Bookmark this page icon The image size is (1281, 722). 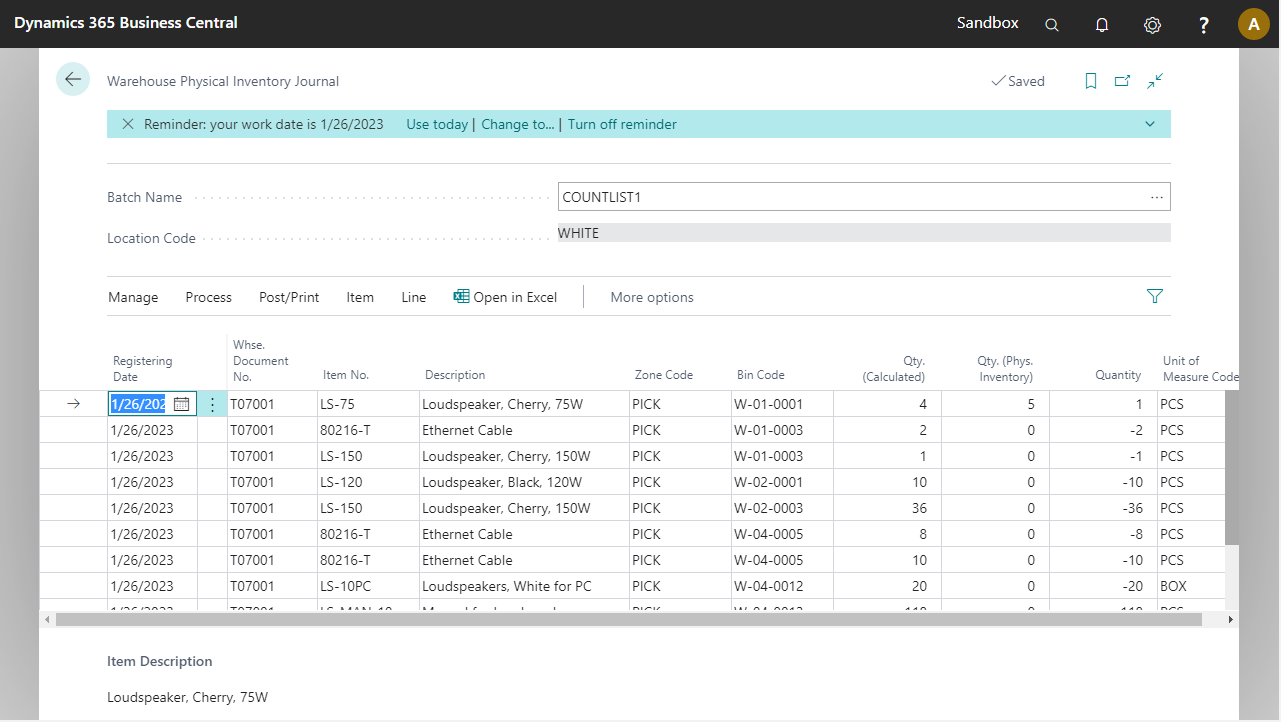[x=1091, y=81]
